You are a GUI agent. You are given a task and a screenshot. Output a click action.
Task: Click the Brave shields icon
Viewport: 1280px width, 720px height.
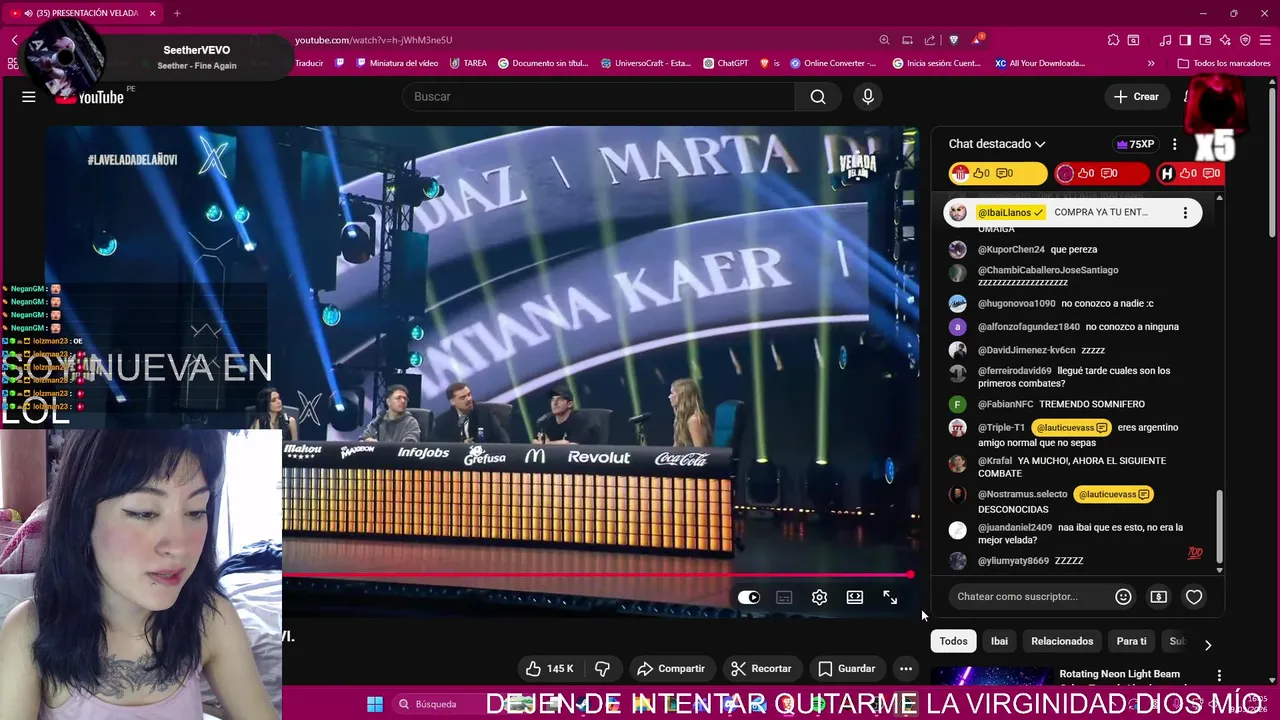click(x=954, y=40)
